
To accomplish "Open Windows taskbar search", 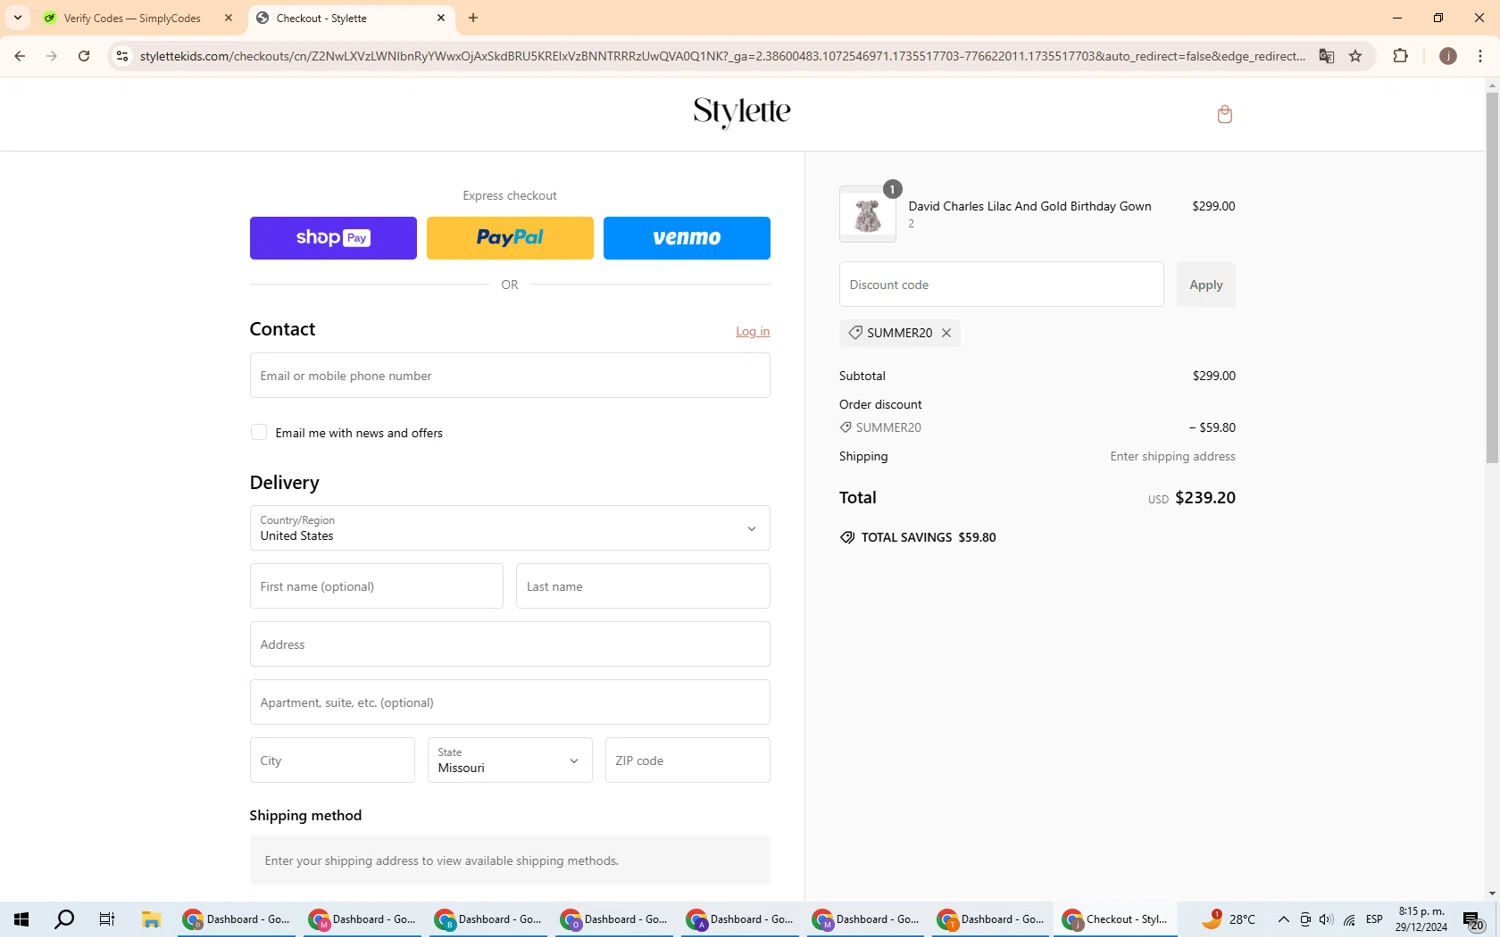I will click(64, 919).
